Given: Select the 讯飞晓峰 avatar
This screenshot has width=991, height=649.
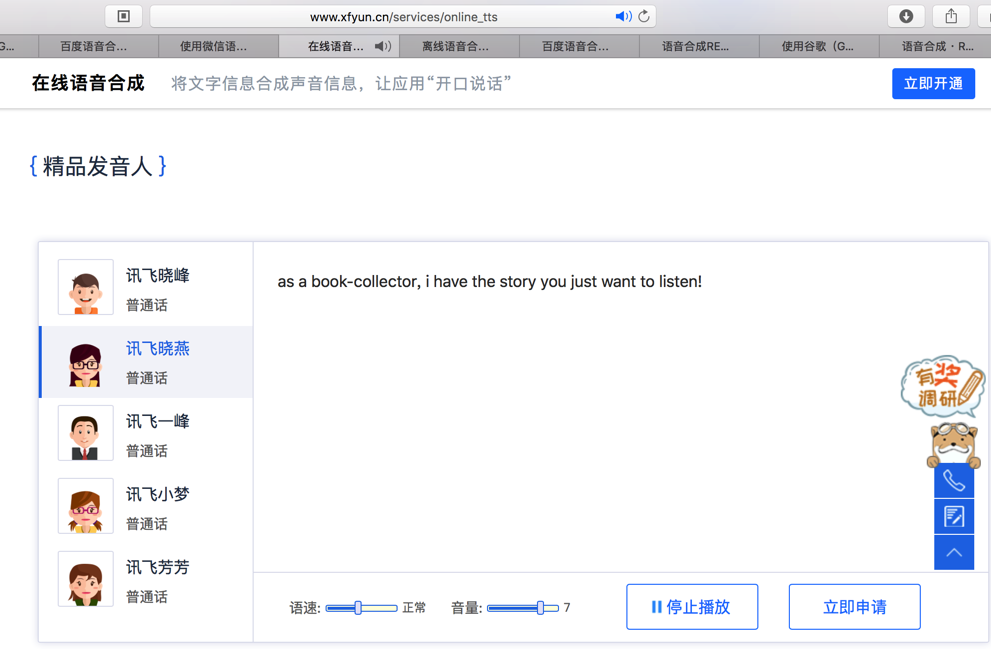Looking at the screenshot, I should pyautogui.click(x=85, y=287).
